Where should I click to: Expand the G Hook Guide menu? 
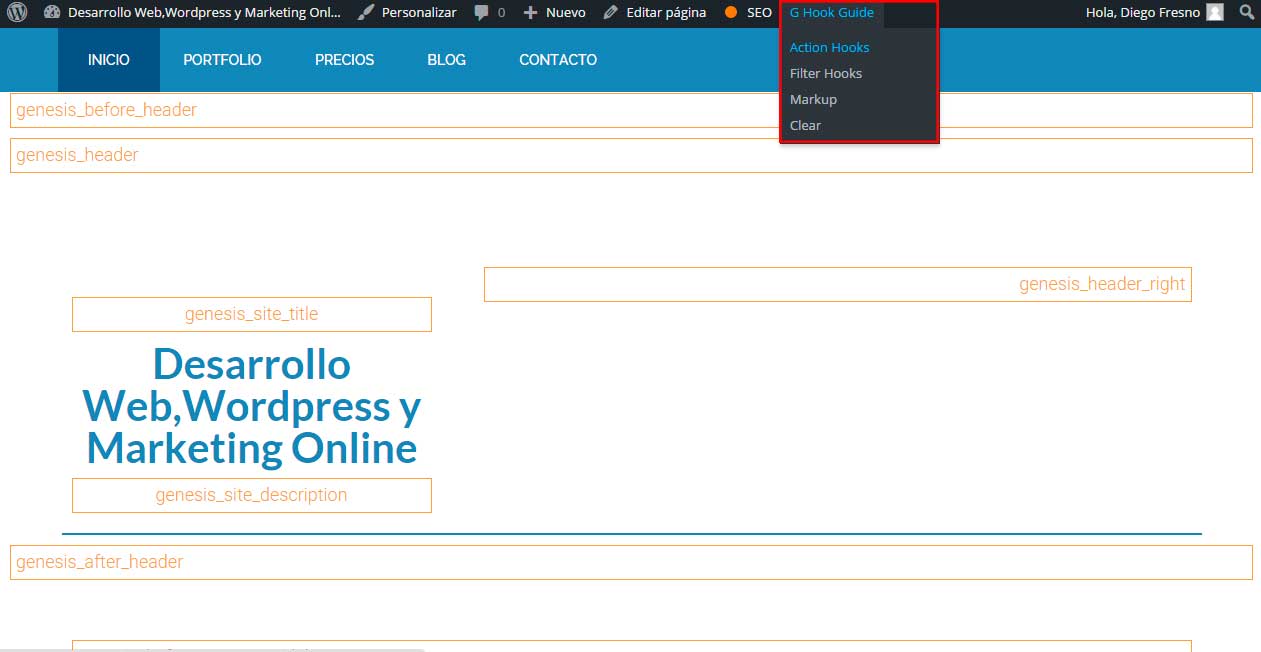click(831, 13)
